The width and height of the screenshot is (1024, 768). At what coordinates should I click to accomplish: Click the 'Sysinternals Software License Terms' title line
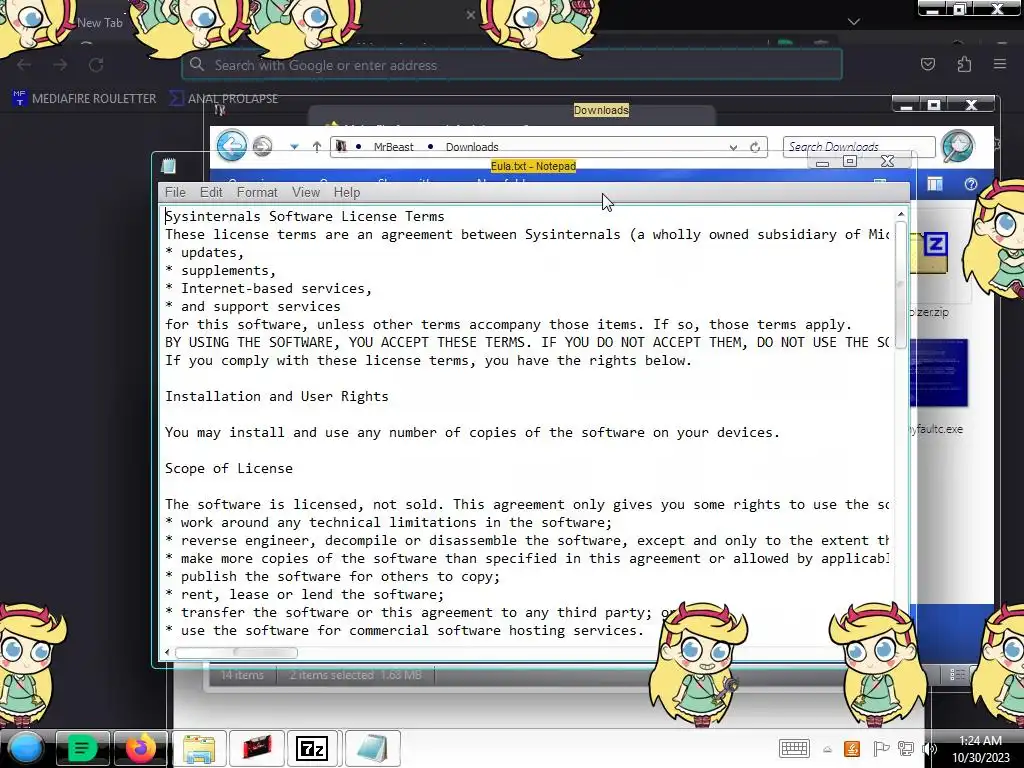(304, 216)
